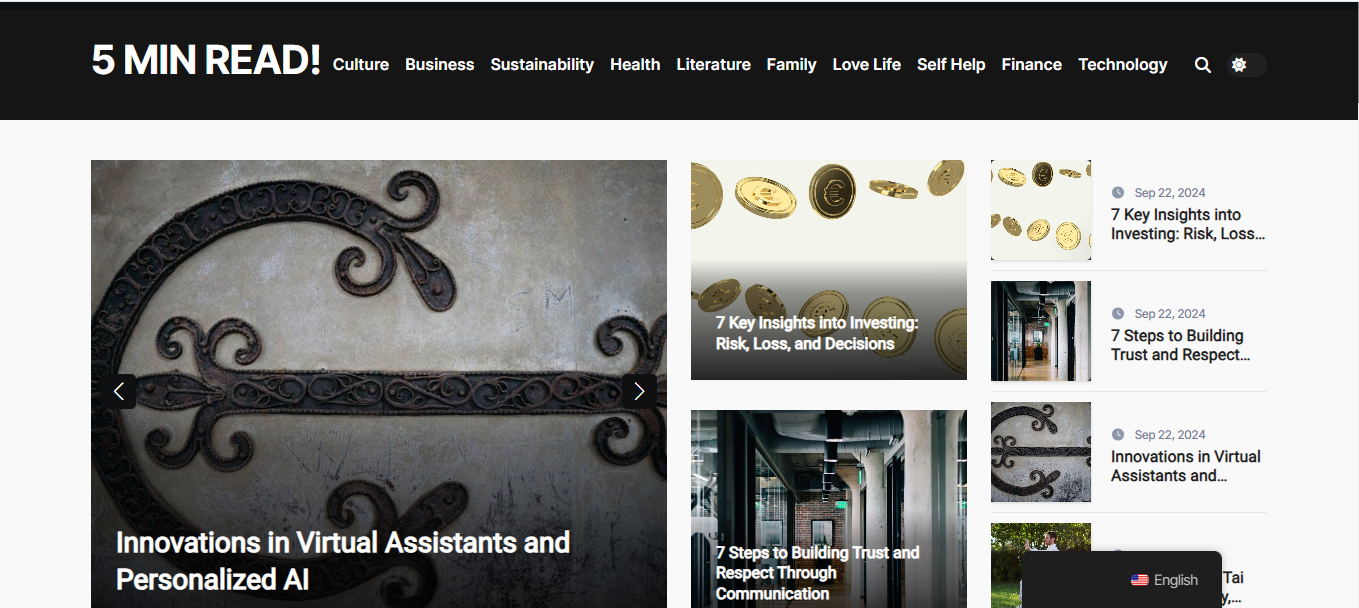
Task: Open the Literature category
Action: click(714, 64)
